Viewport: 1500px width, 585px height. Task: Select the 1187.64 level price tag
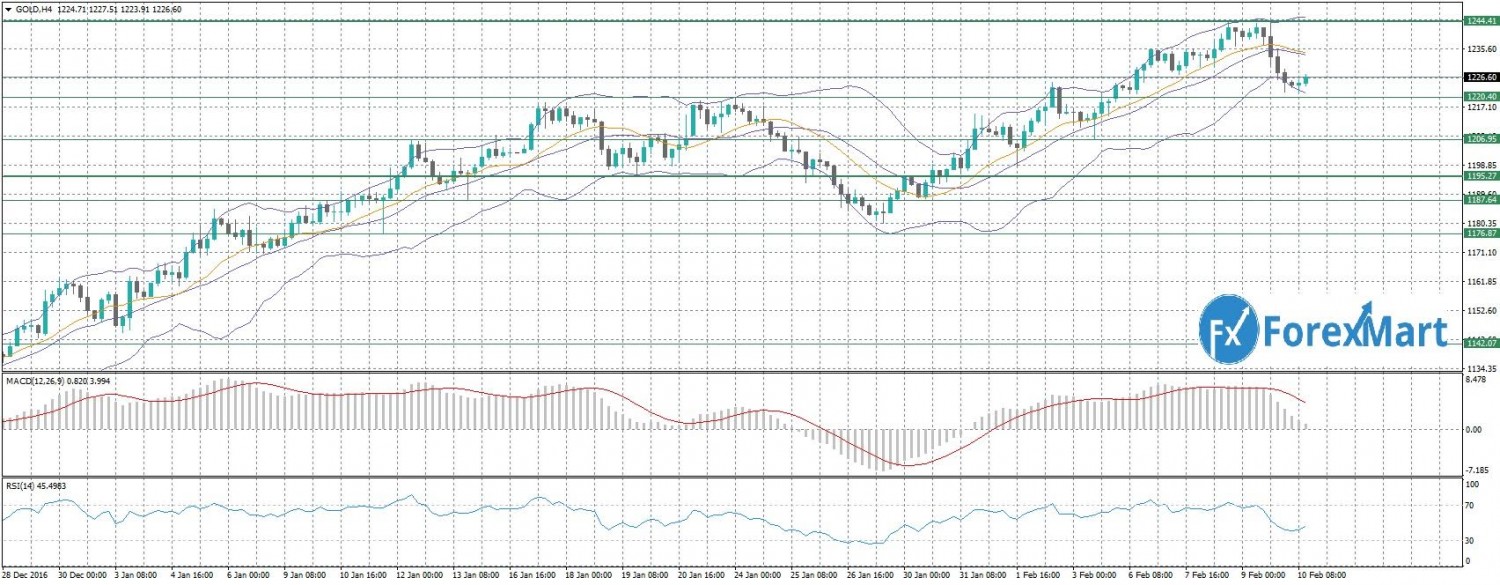coord(1480,200)
